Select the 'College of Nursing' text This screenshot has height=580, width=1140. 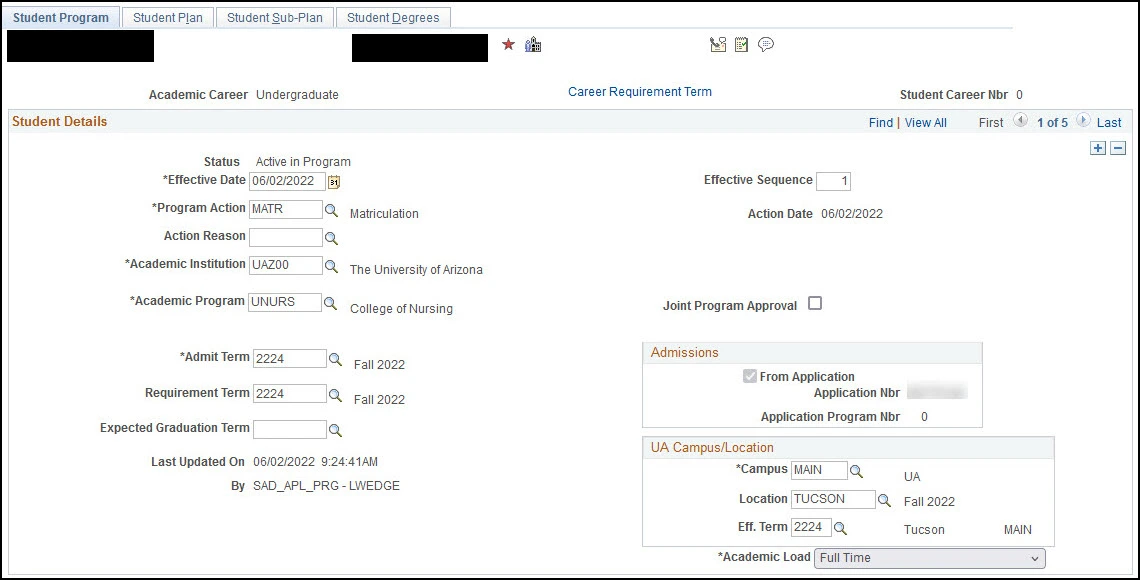coord(401,309)
